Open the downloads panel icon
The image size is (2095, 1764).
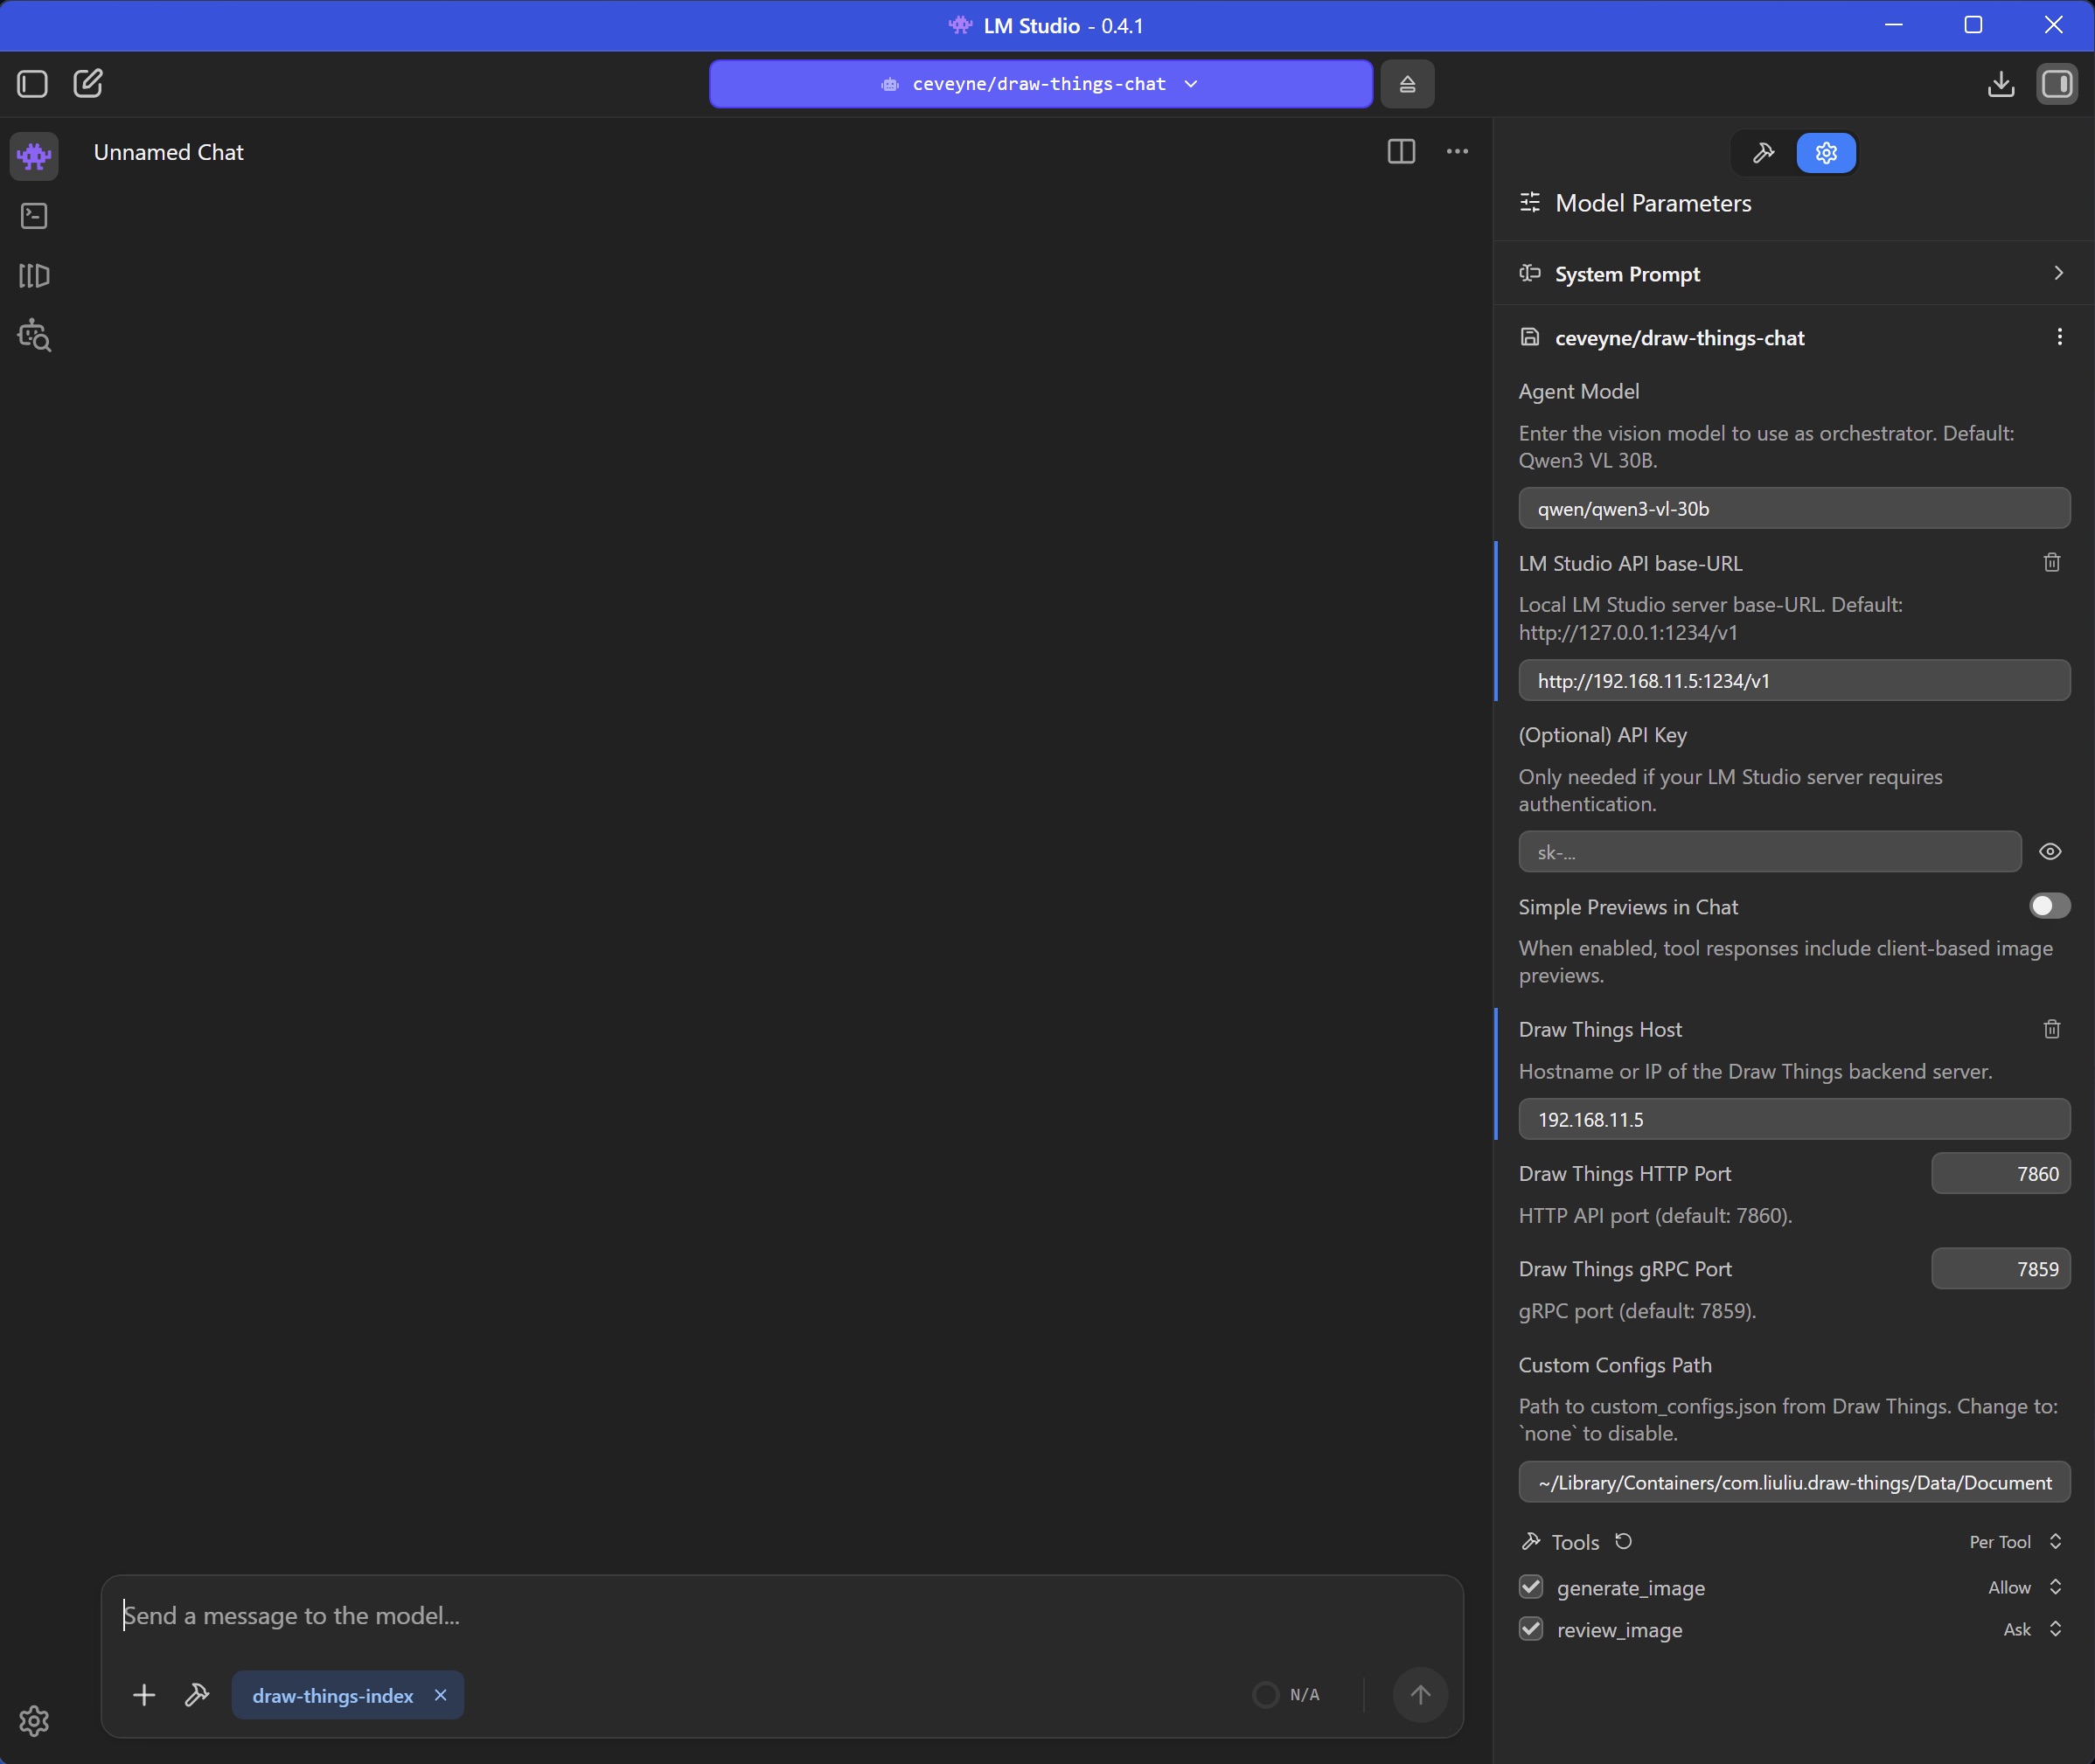[x=2000, y=84]
